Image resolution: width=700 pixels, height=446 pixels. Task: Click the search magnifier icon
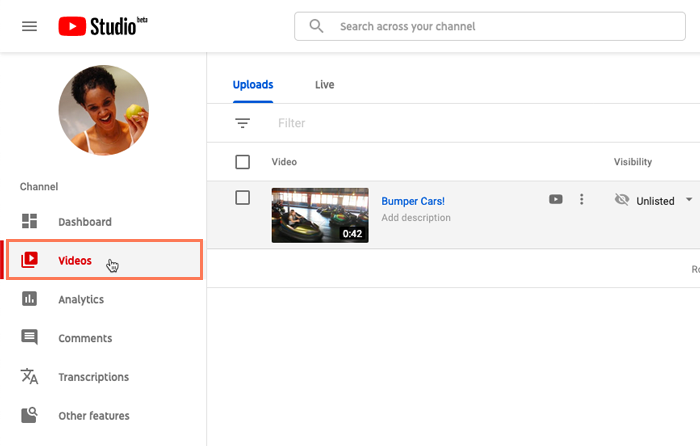click(316, 26)
